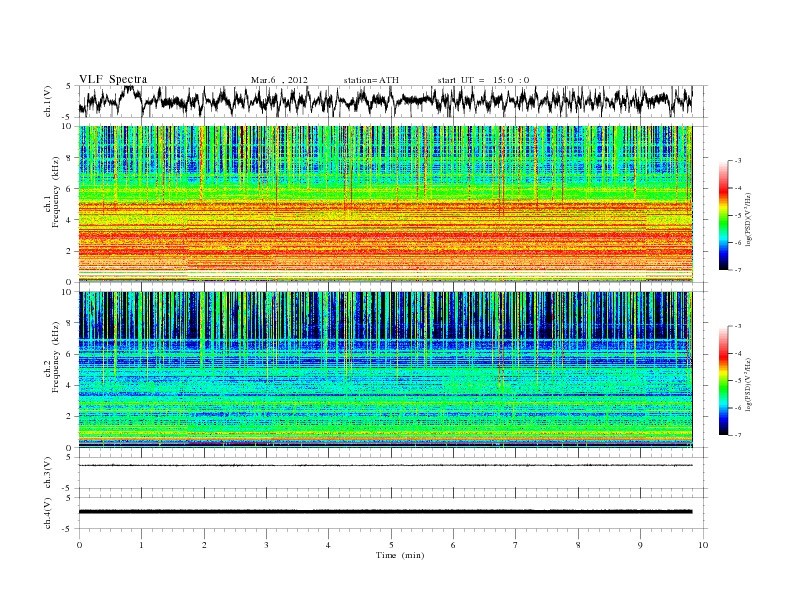Click the "-3" tick on upper colorbar
792x612 pixels.
point(738,161)
